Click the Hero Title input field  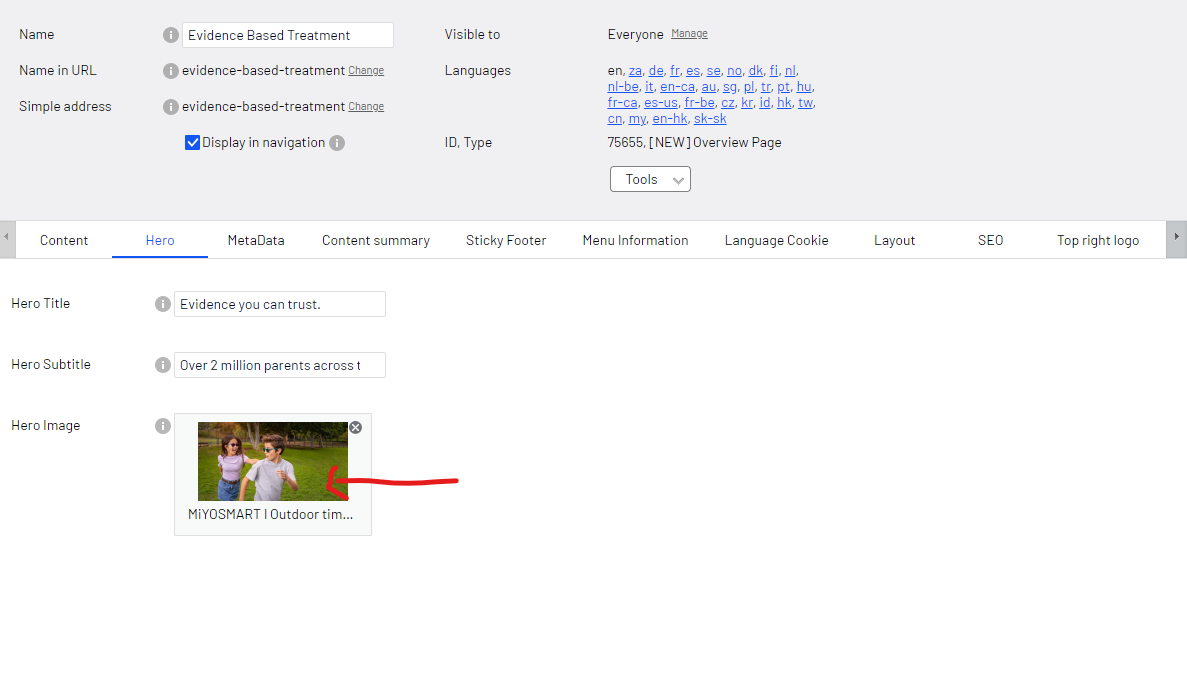[x=280, y=304]
